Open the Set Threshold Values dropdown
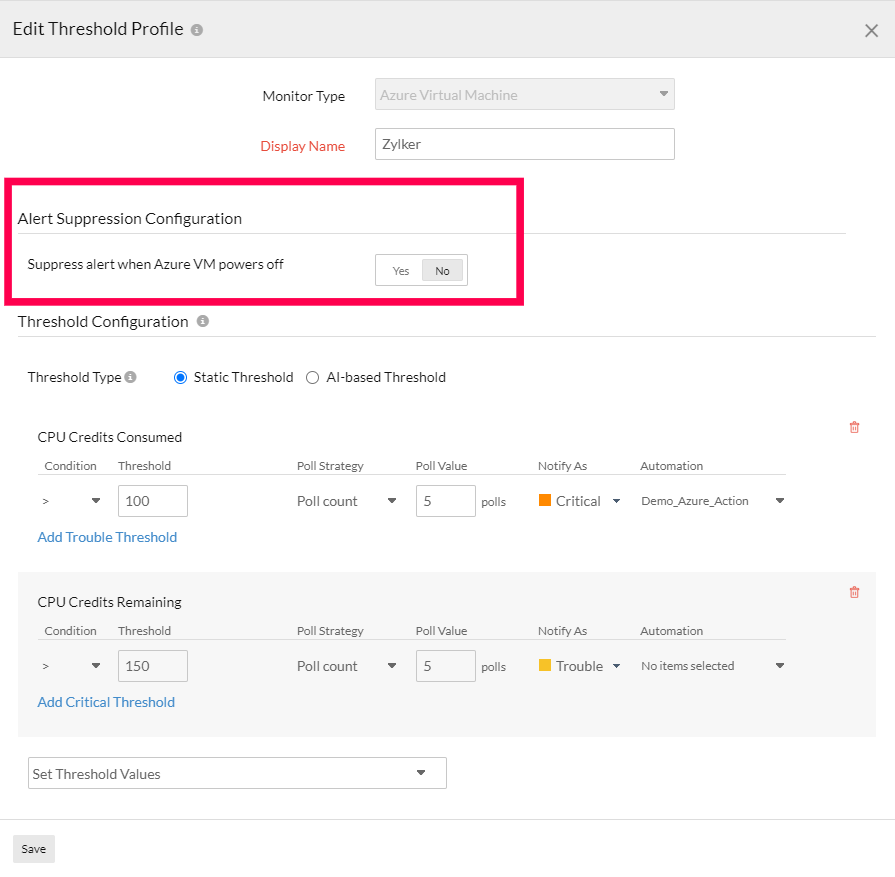This screenshot has height=877, width=895. 237,774
